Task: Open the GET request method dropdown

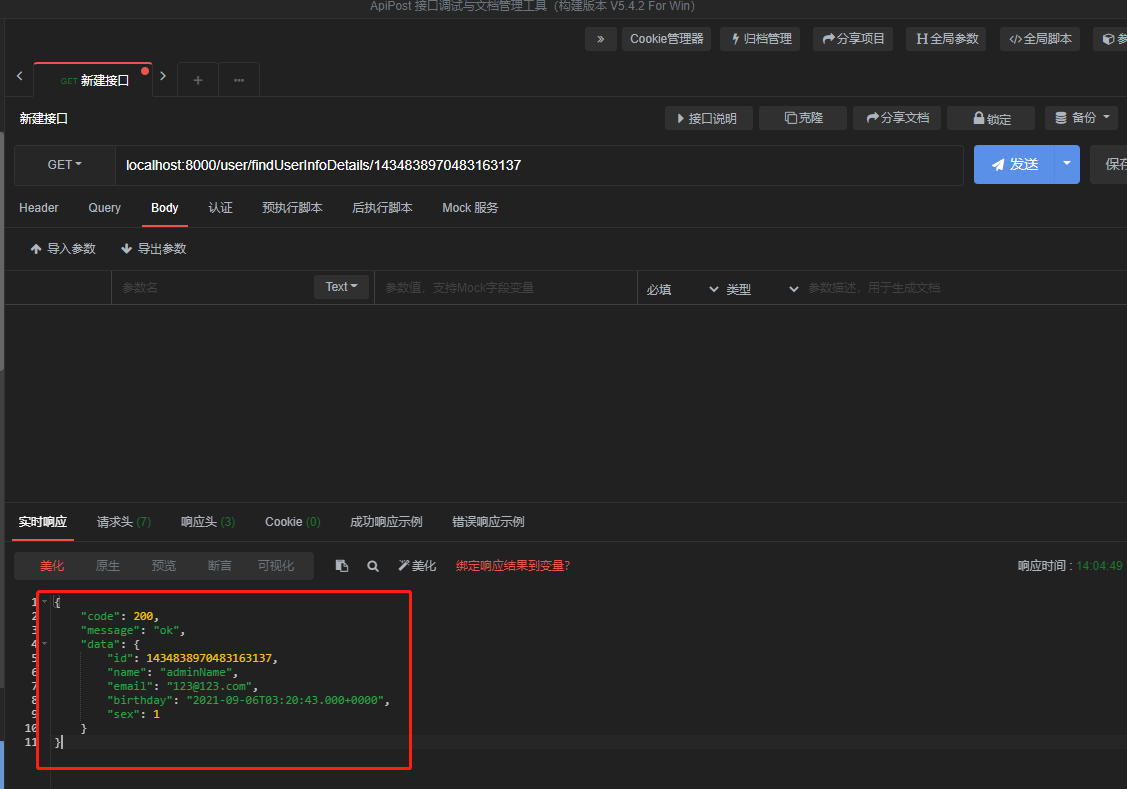Action: (65, 165)
